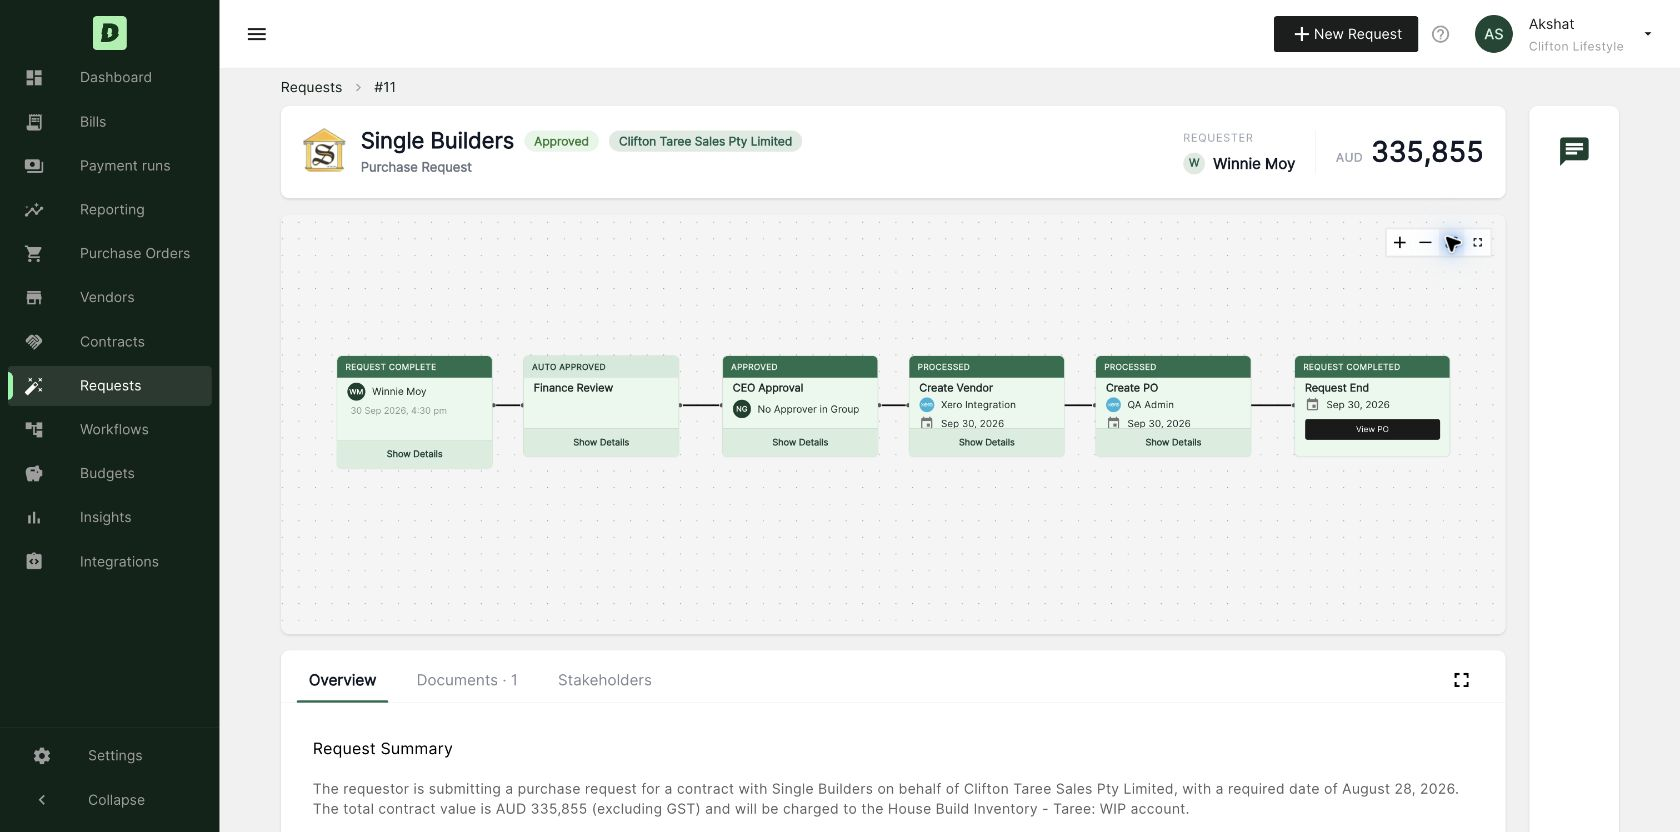
Task: Click the green D app logo
Action: [110, 33]
